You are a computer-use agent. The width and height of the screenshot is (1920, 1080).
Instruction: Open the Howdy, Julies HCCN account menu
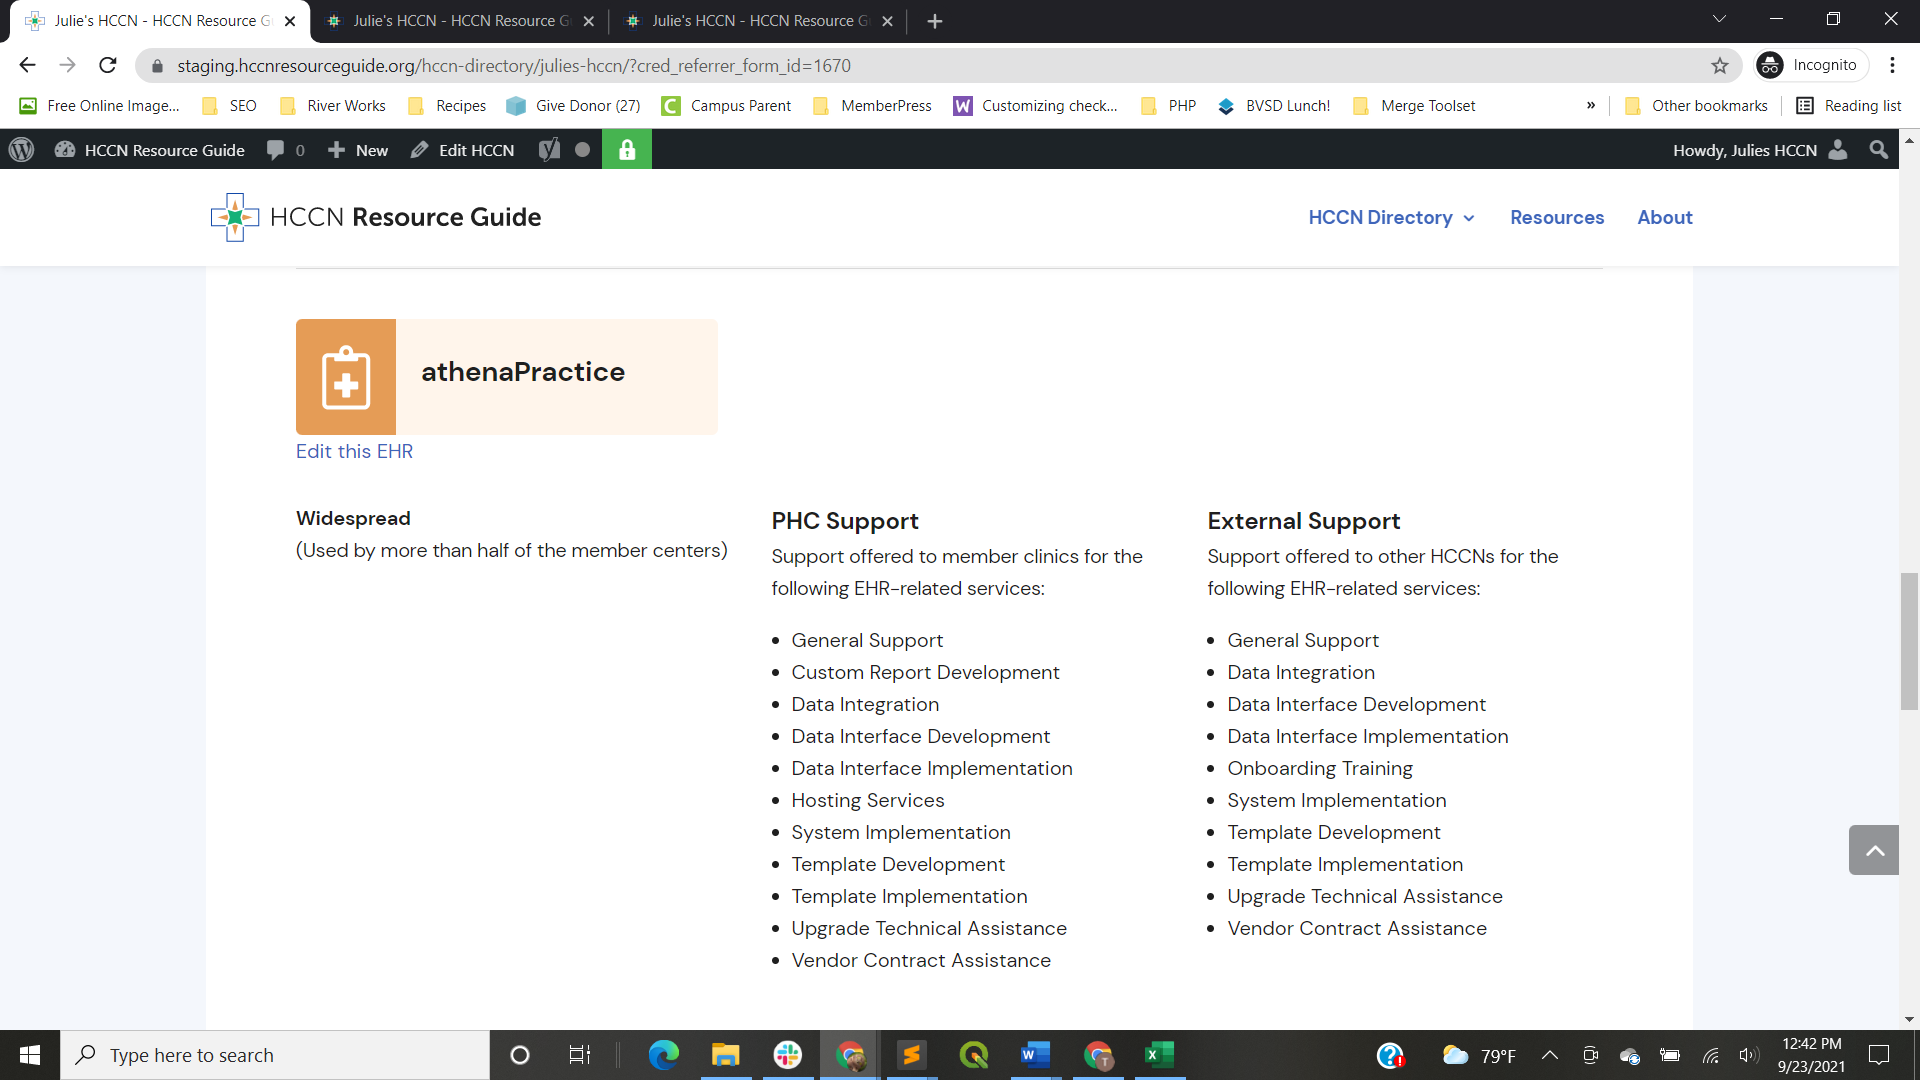coord(1760,150)
